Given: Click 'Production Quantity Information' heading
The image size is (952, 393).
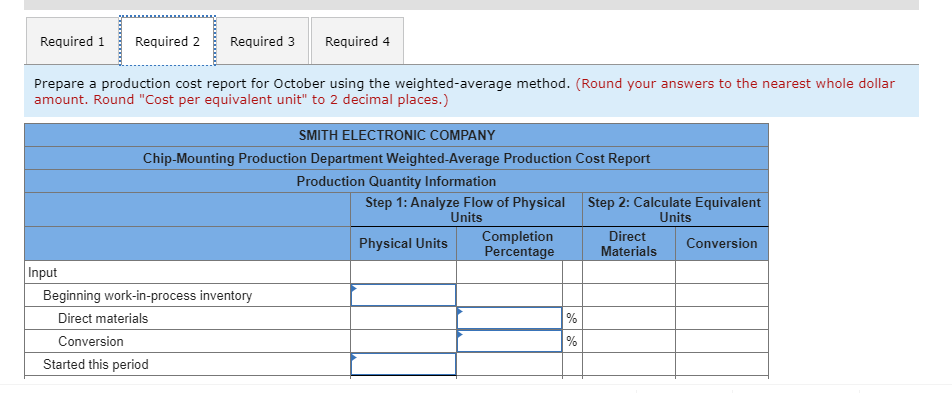Looking at the screenshot, I should coord(396,181).
